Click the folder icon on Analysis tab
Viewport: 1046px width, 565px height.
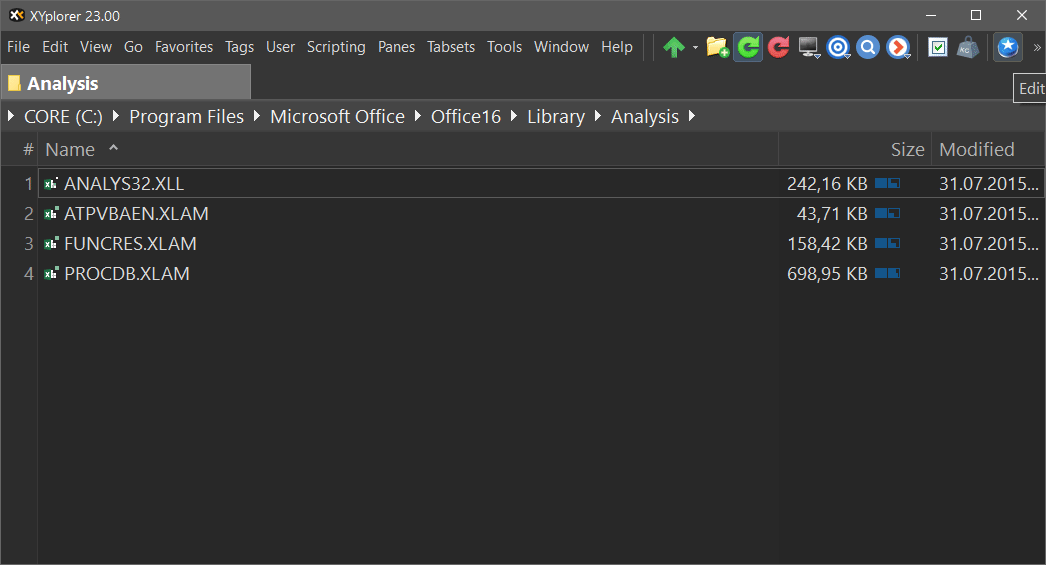coord(14,83)
